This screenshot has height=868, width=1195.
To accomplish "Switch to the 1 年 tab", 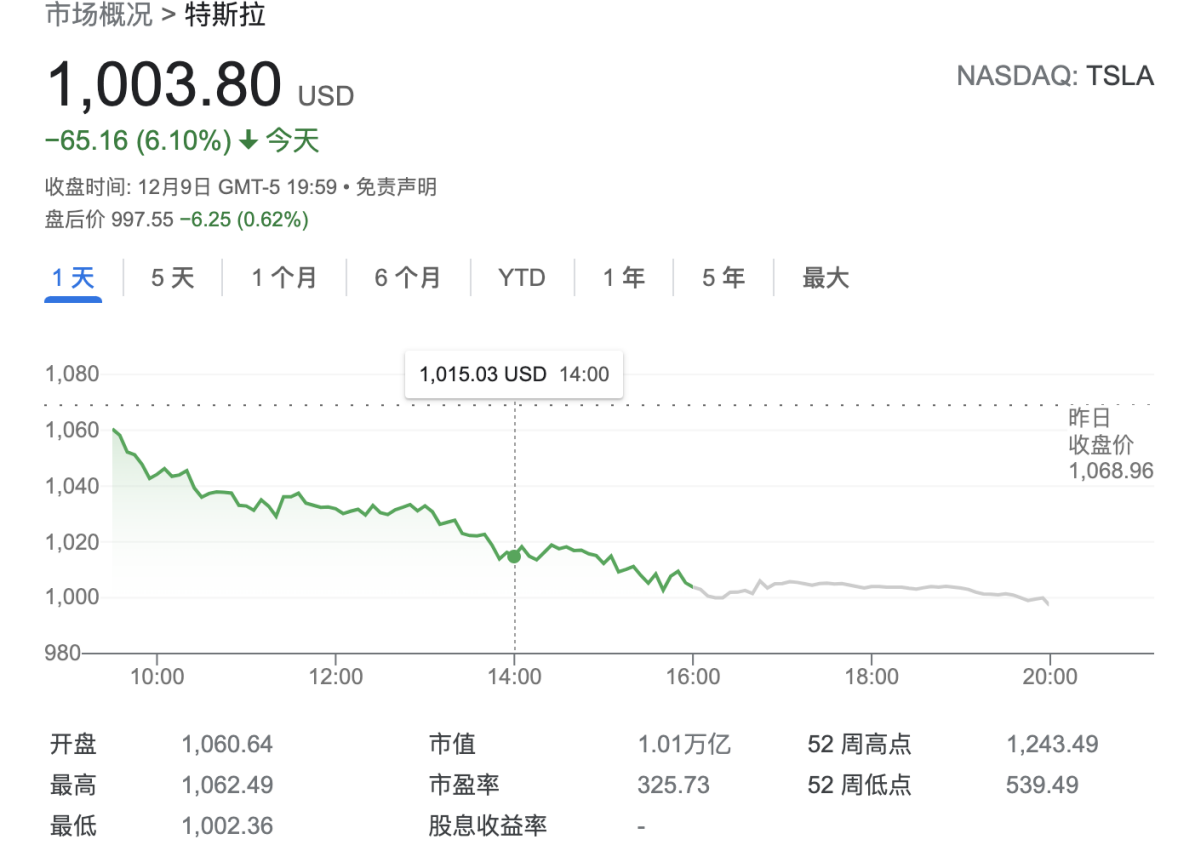I will [624, 277].
